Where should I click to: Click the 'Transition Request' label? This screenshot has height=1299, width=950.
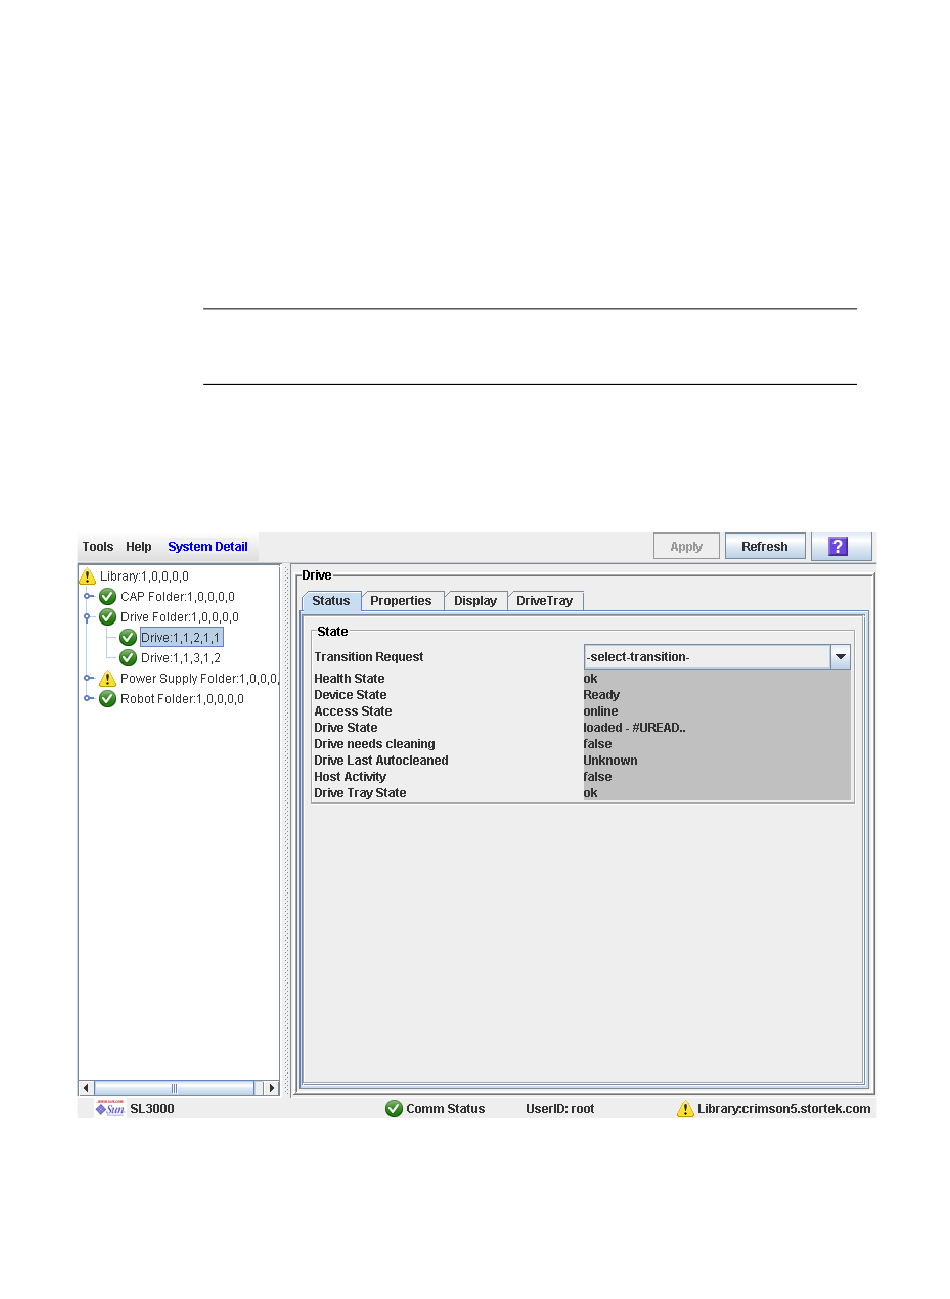(369, 657)
